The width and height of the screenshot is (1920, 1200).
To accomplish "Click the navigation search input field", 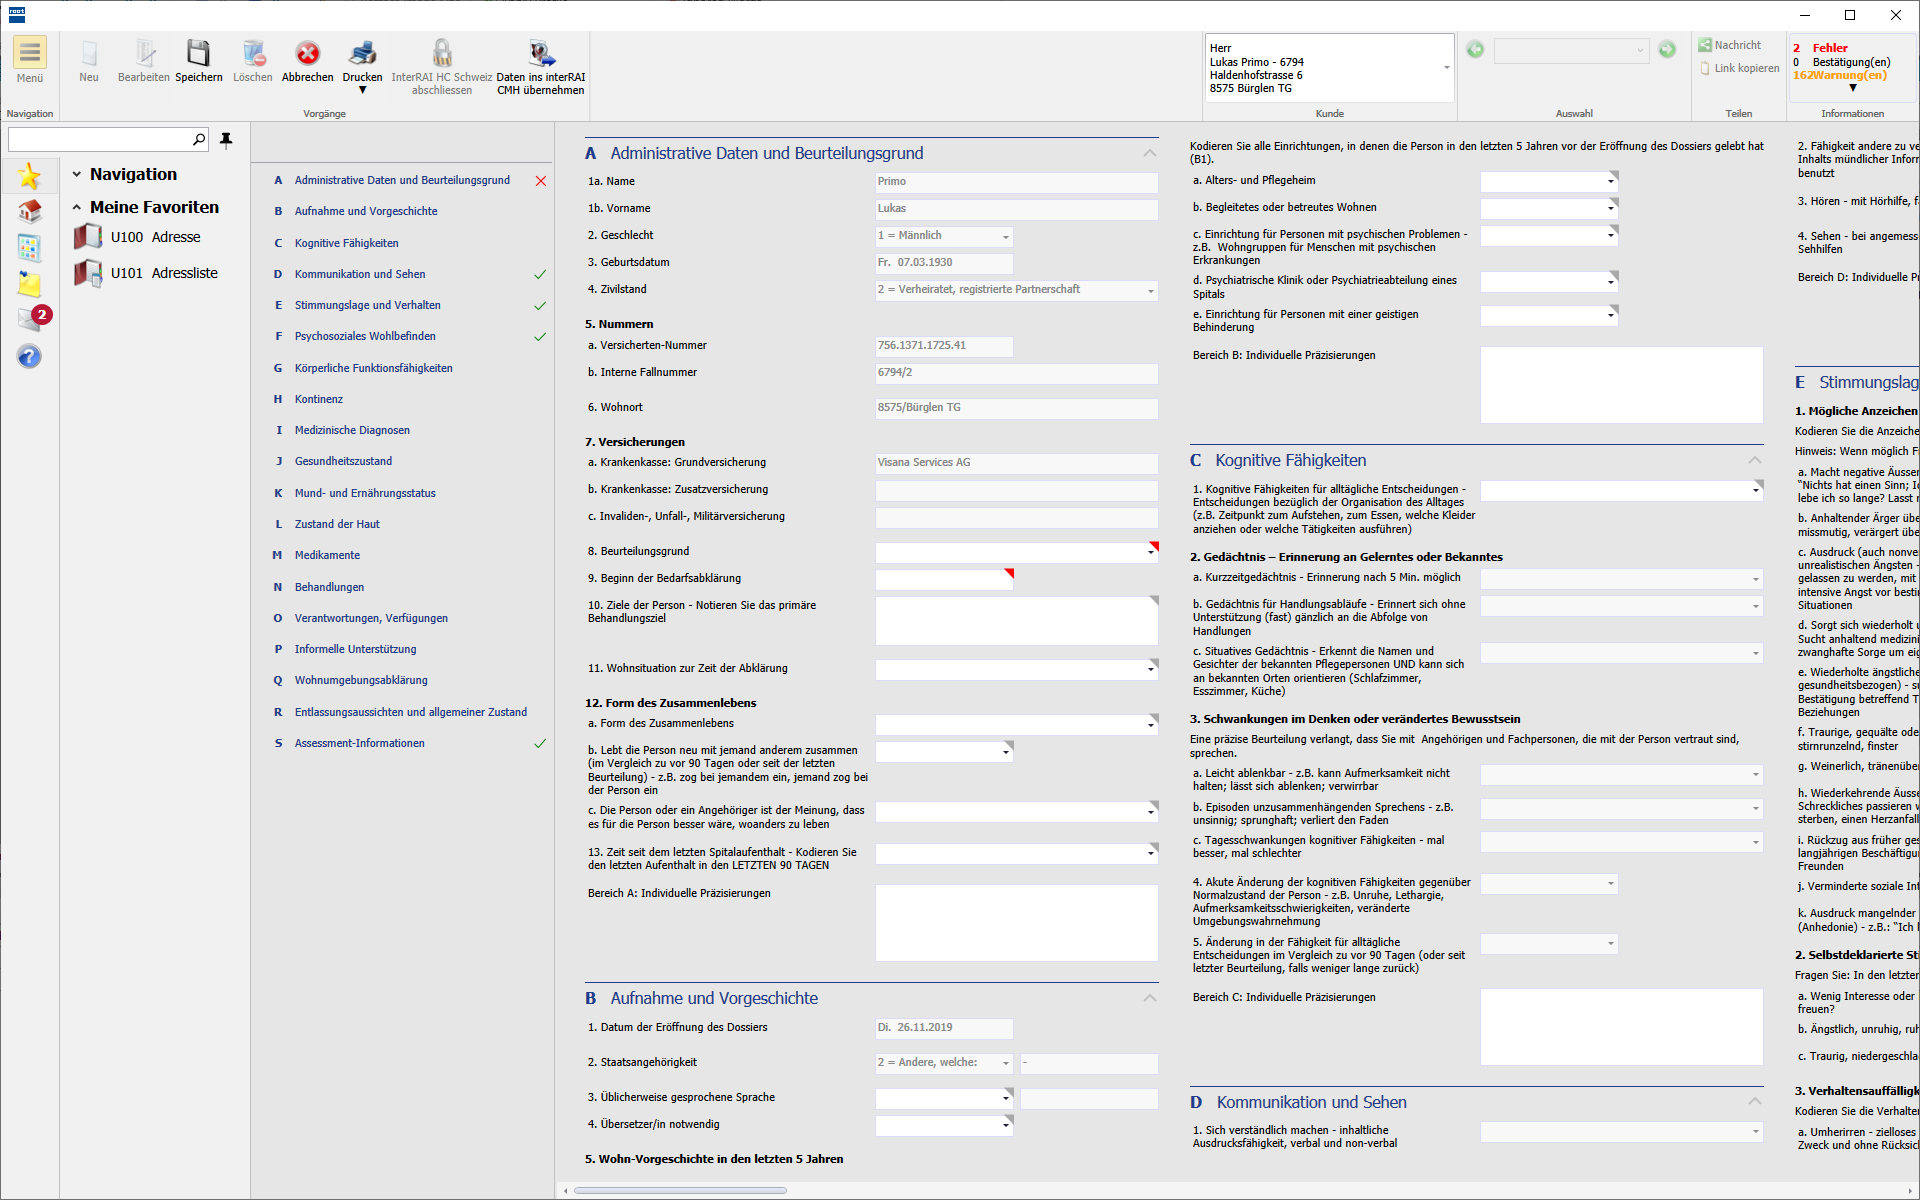I will click(99, 139).
